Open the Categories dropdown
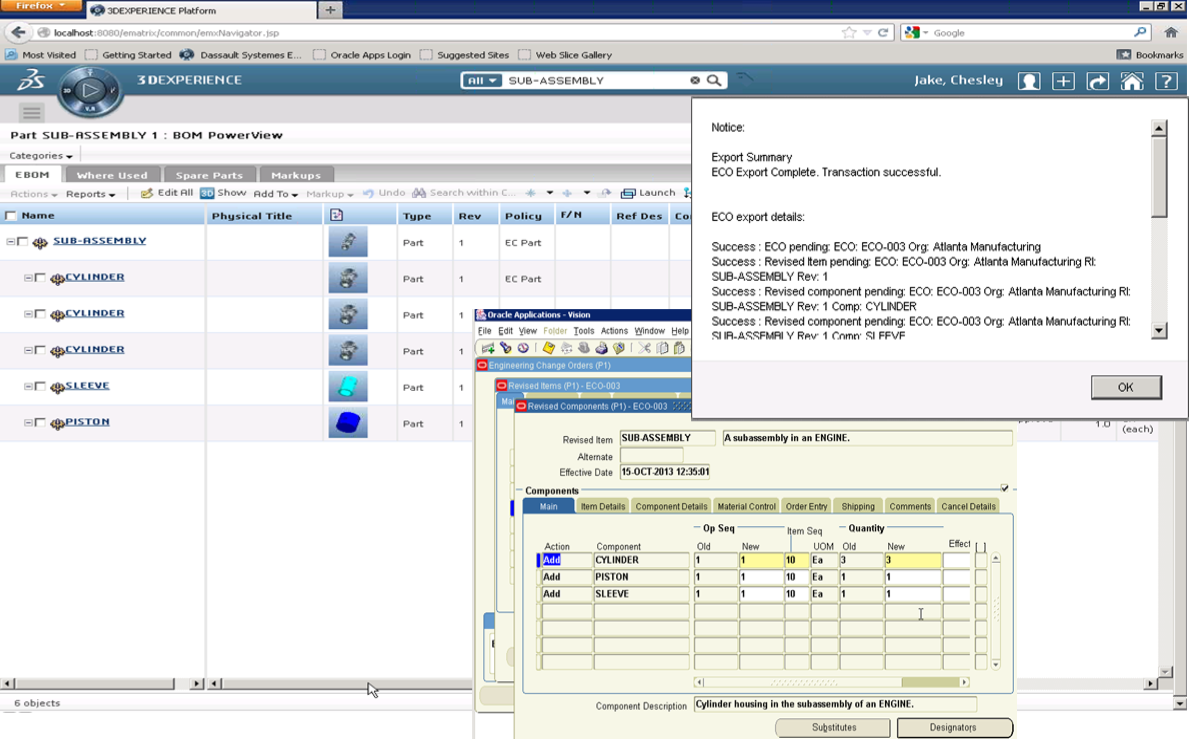1189x739 pixels. pyautogui.click(x=40, y=156)
